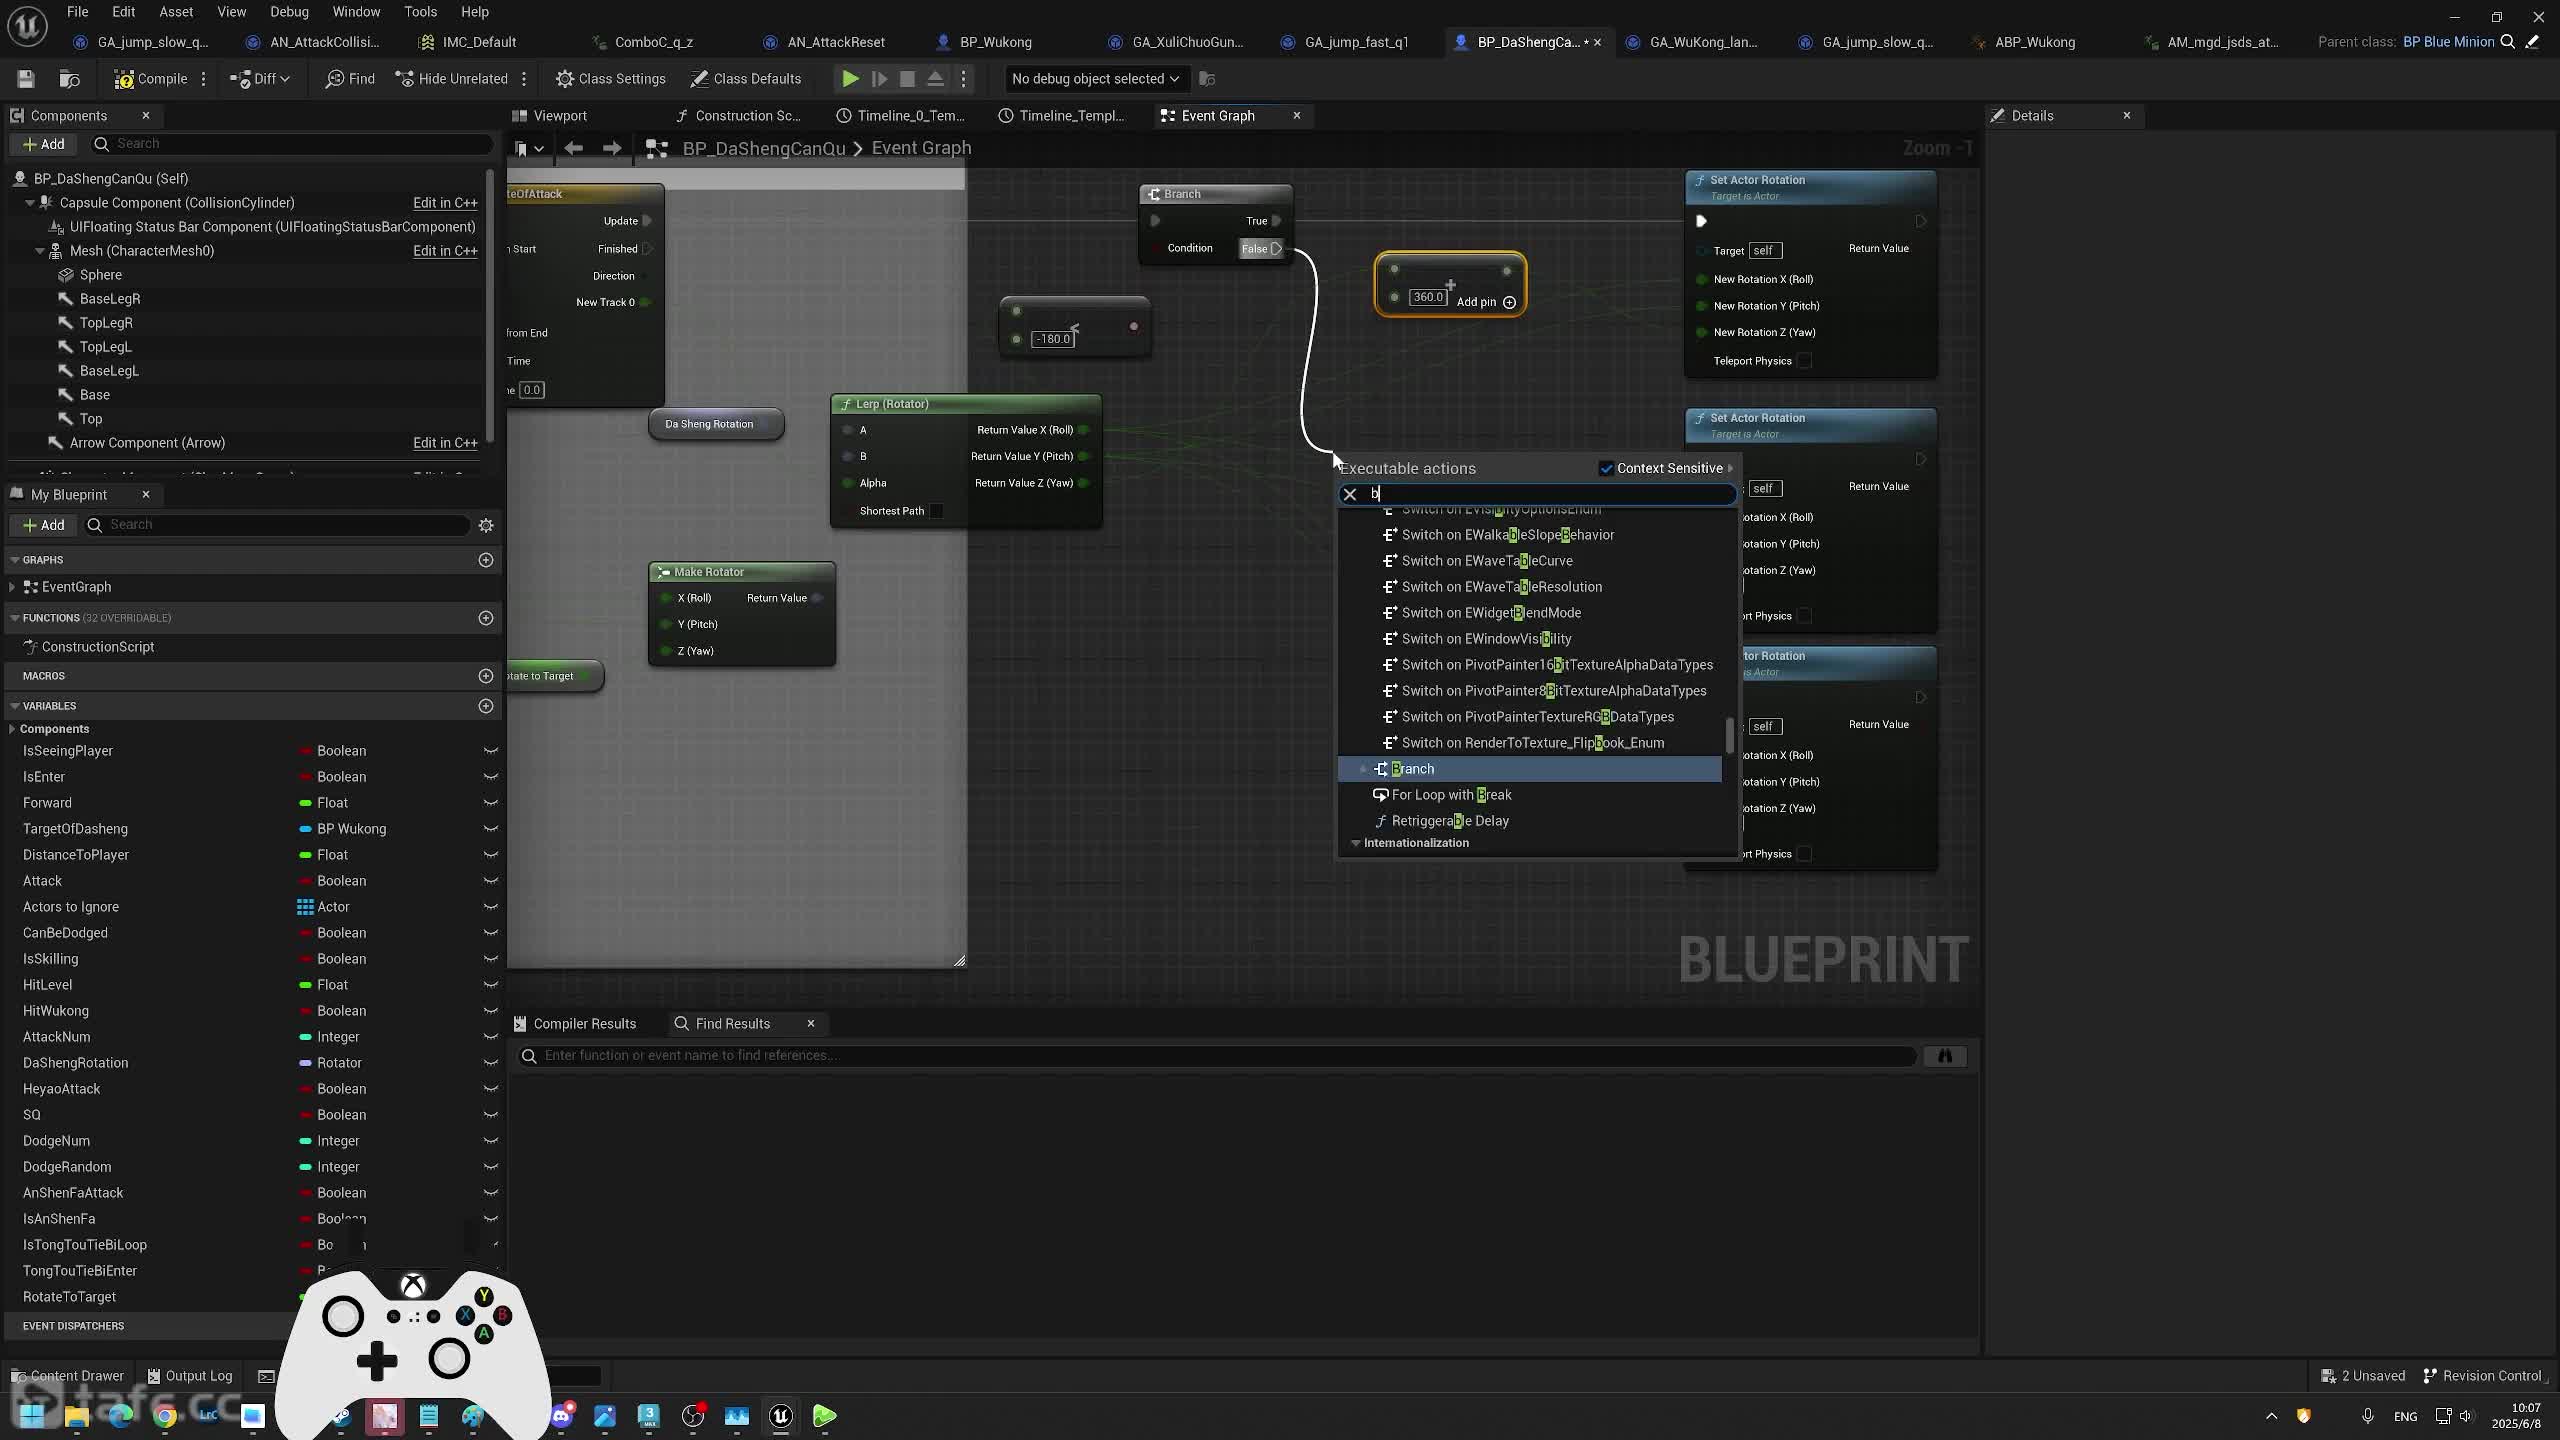Clear the action search field

click(x=1350, y=494)
